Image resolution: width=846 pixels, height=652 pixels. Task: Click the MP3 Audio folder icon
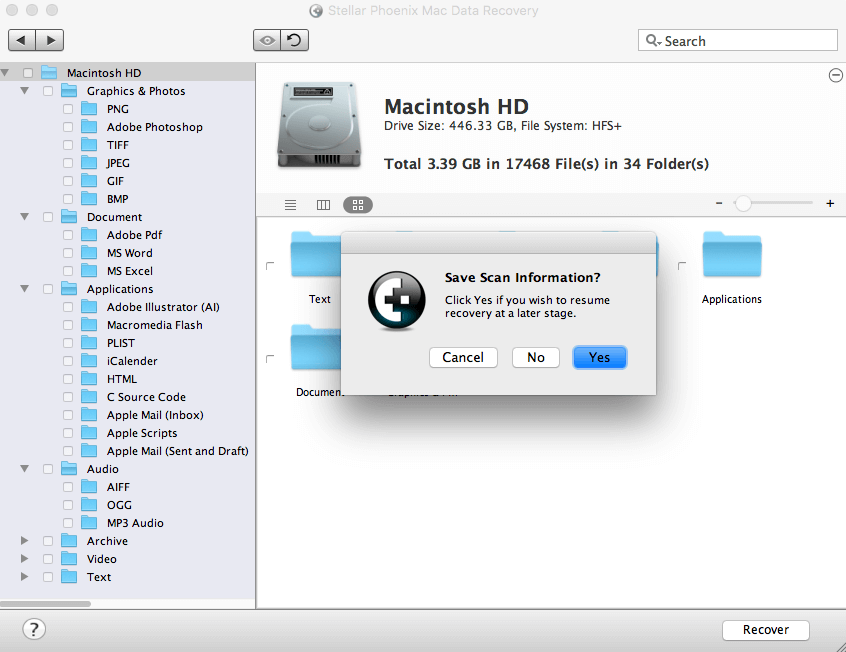(x=89, y=523)
